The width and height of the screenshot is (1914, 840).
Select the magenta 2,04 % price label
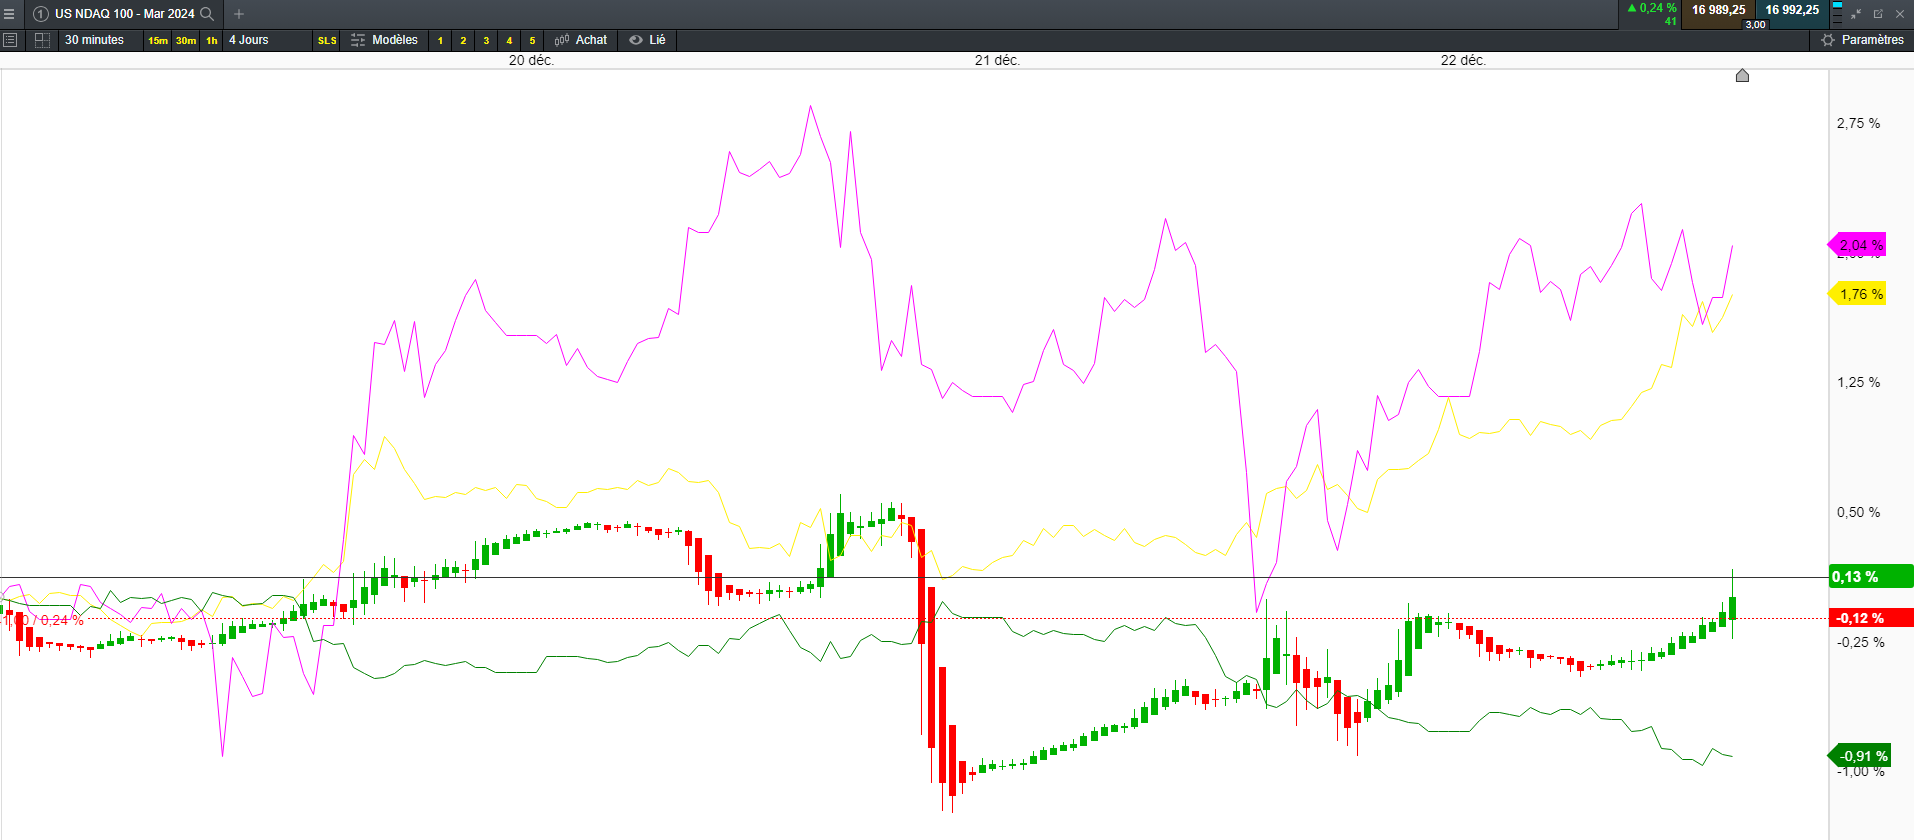pyautogui.click(x=1858, y=245)
